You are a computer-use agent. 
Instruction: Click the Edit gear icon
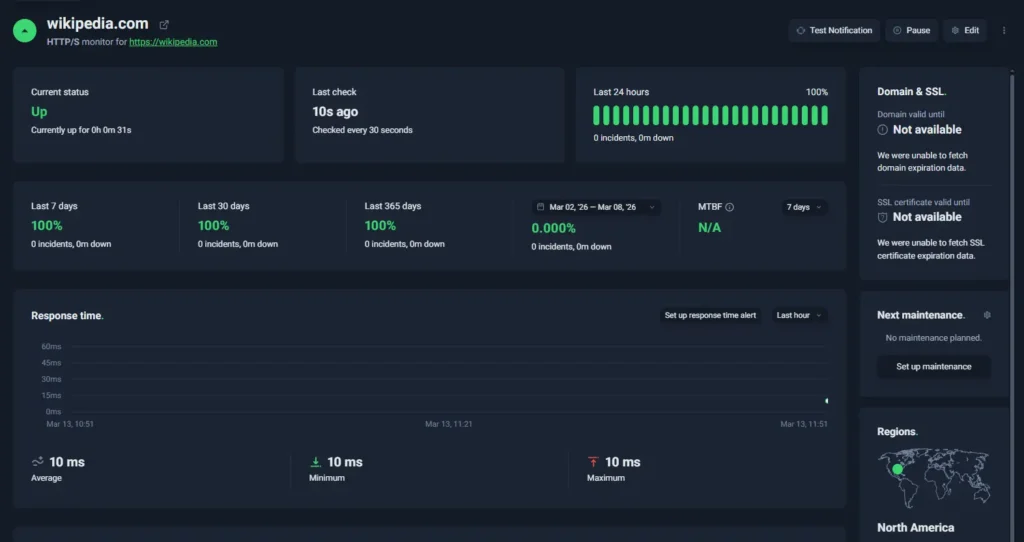[x=955, y=31]
